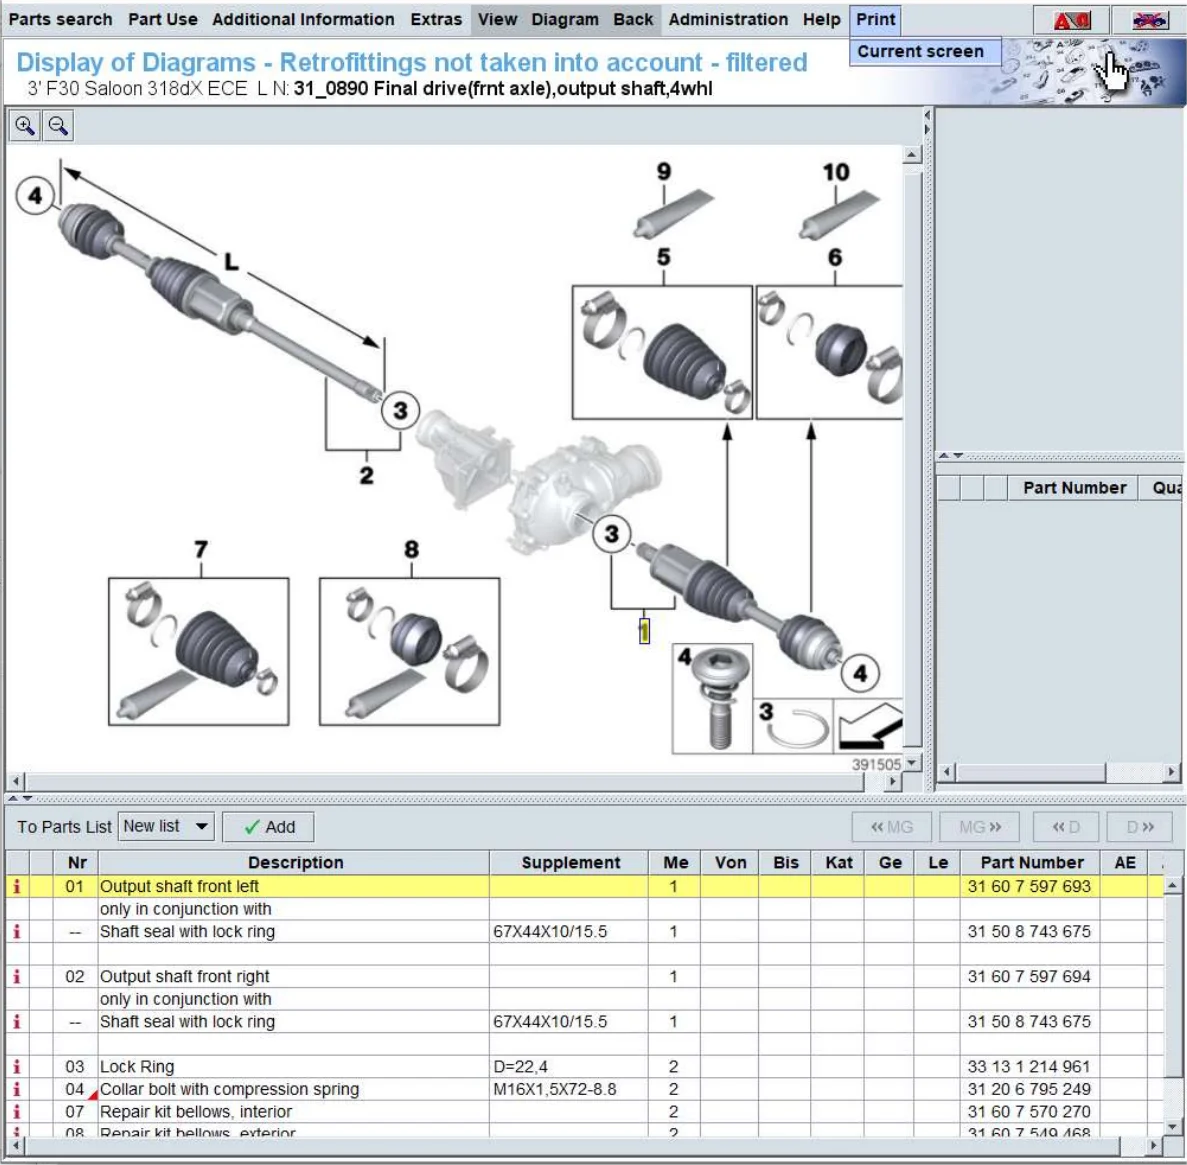Select Output shaft front right row
This screenshot has height=1165, width=1187.
[585, 976]
